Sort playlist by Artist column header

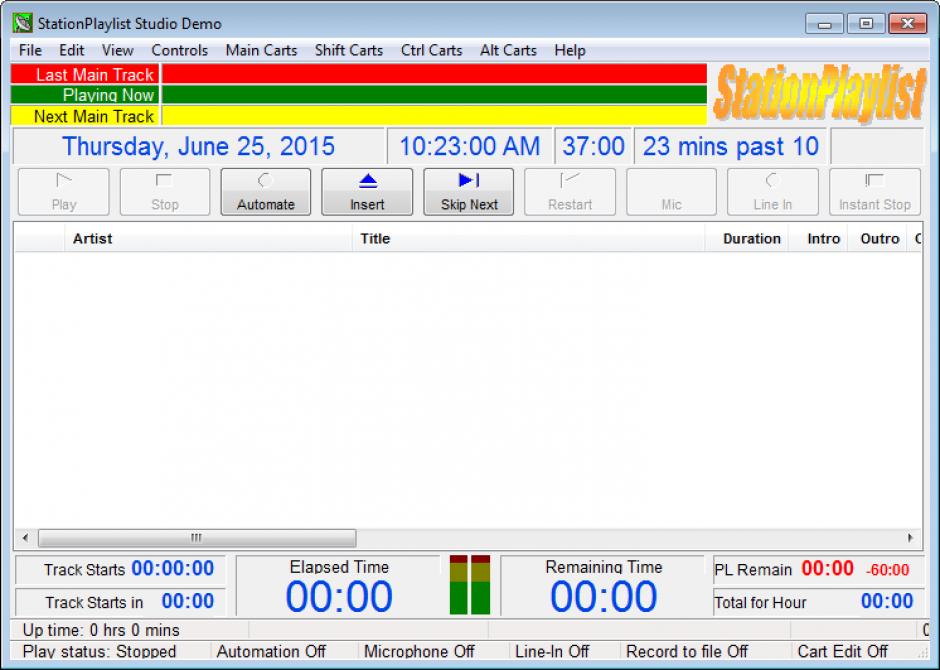[x=208, y=239]
